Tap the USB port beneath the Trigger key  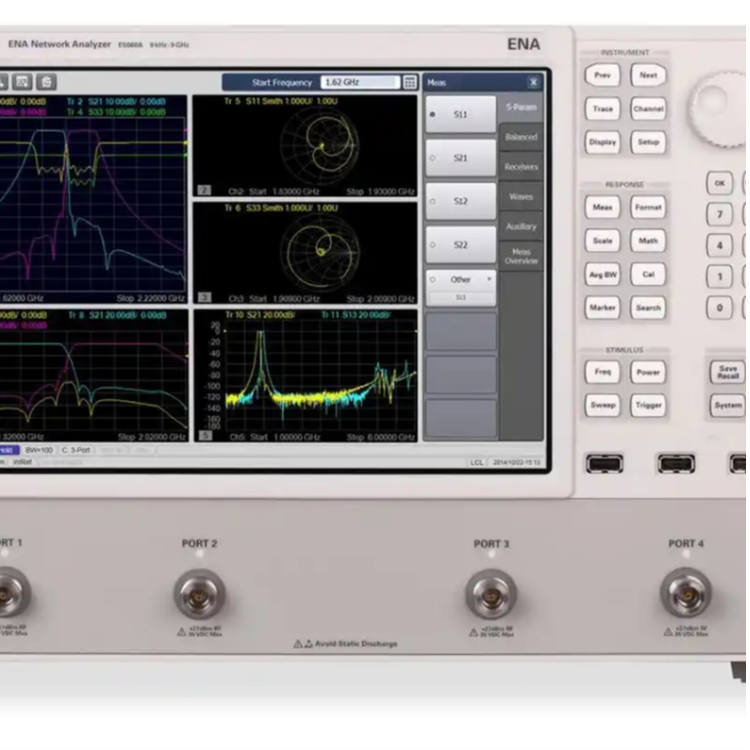(676, 463)
